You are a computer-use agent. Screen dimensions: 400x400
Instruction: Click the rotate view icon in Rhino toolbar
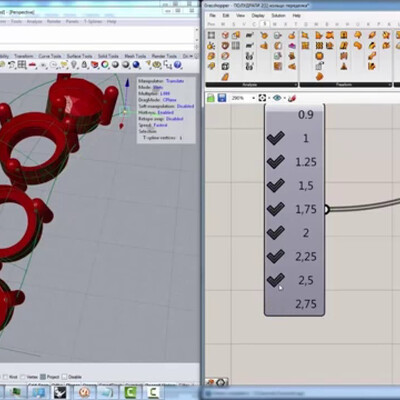point(12,65)
